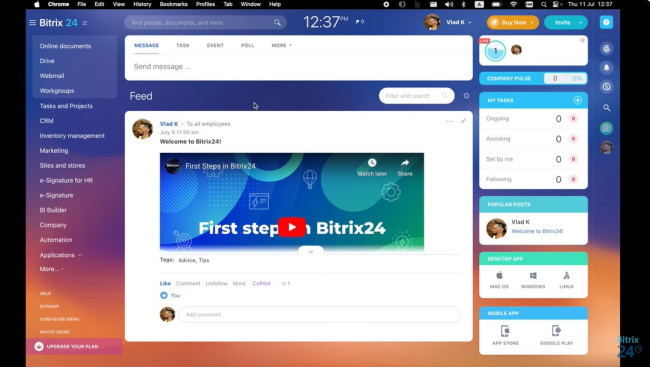Click the App Store mobile icon

click(x=505, y=335)
